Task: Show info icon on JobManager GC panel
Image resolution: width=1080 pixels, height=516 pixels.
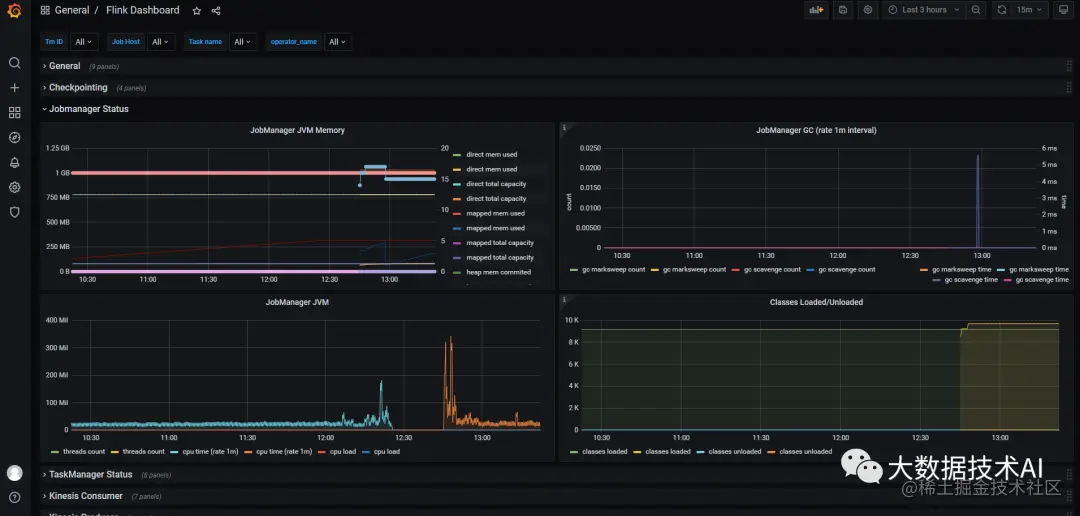Action: pos(564,127)
